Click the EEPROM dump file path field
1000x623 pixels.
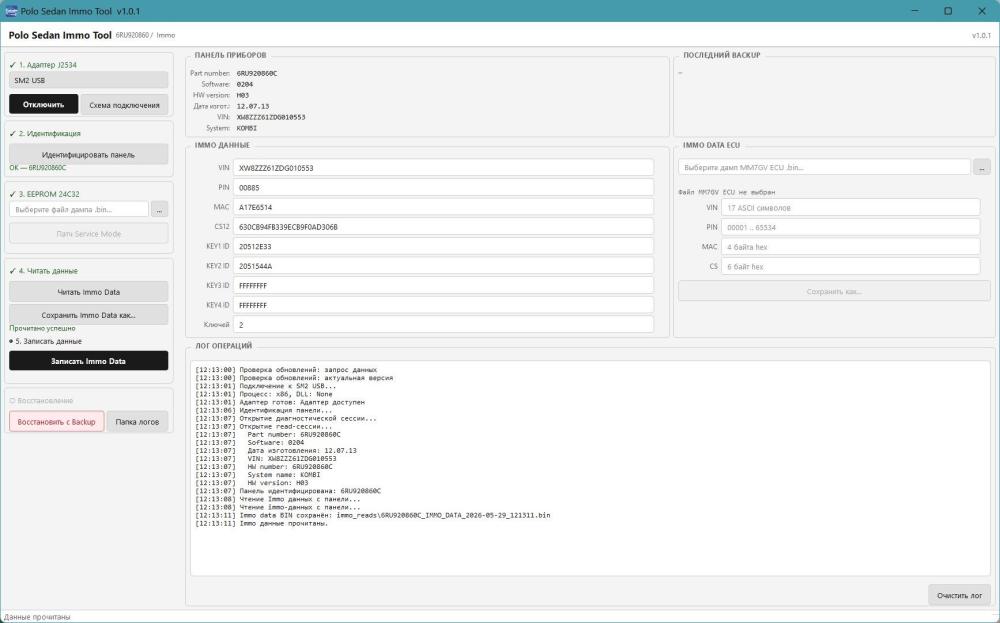tap(79, 209)
